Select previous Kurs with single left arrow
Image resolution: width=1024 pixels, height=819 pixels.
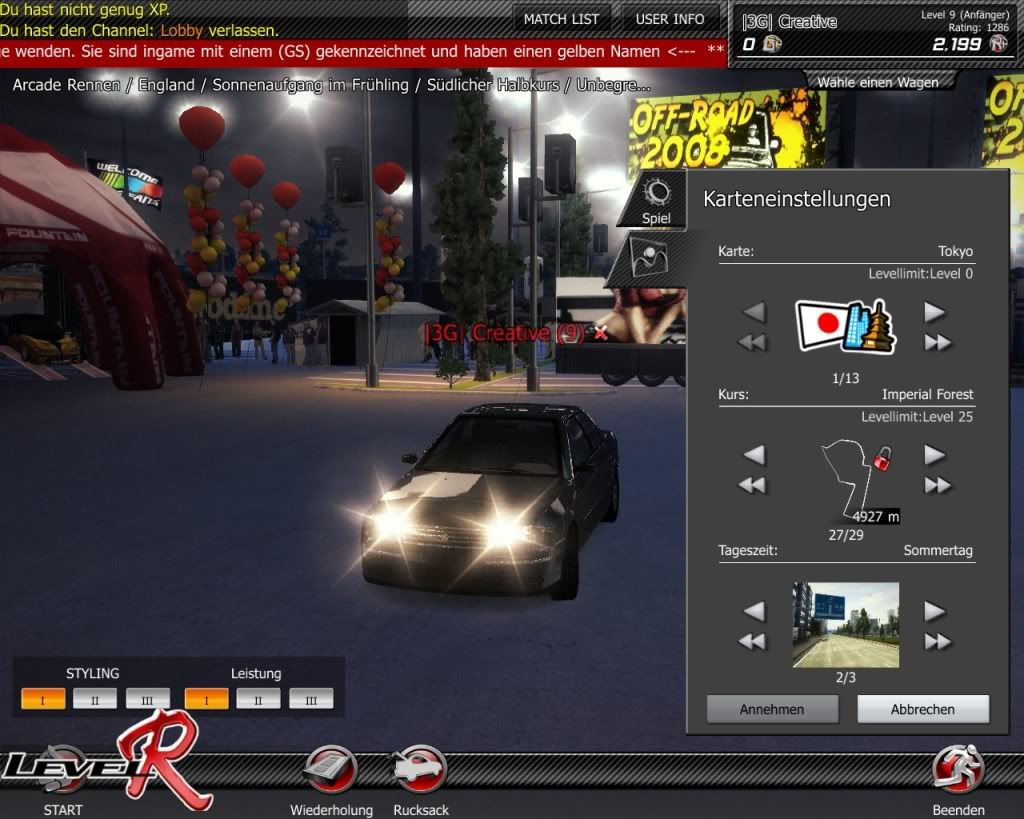coord(754,455)
